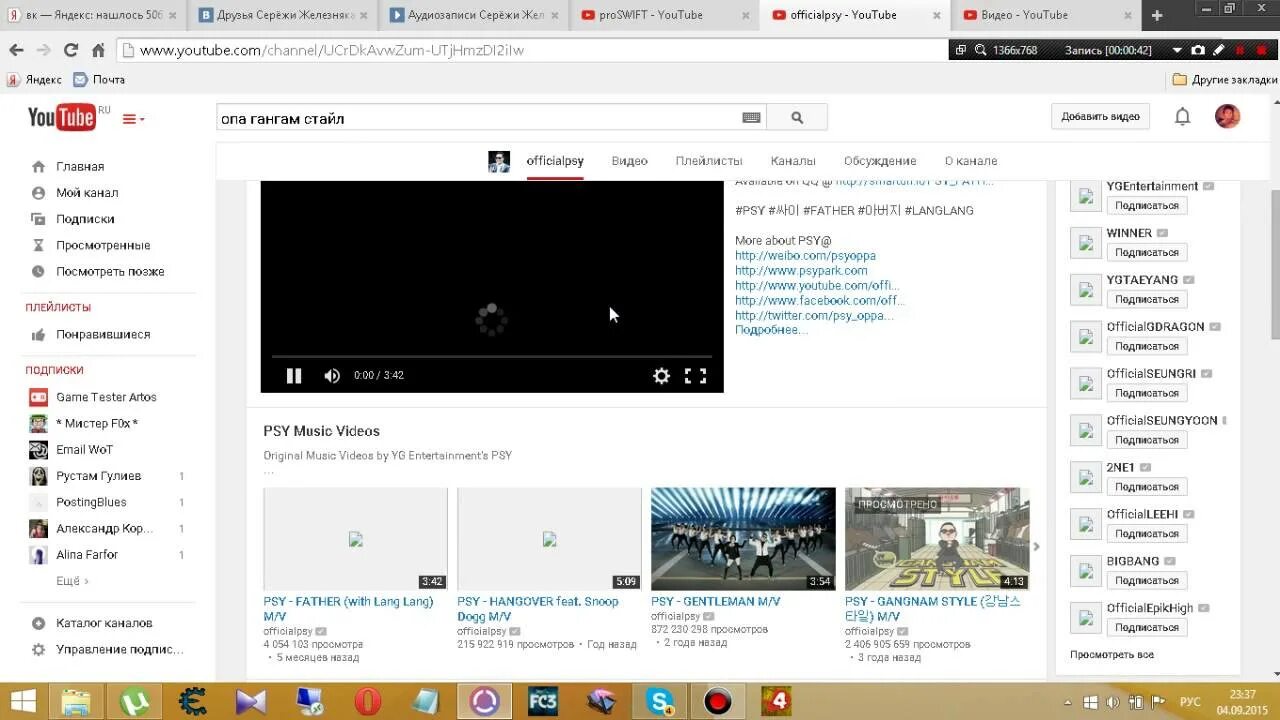Click Просмотреть все channels link

click(x=1112, y=655)
